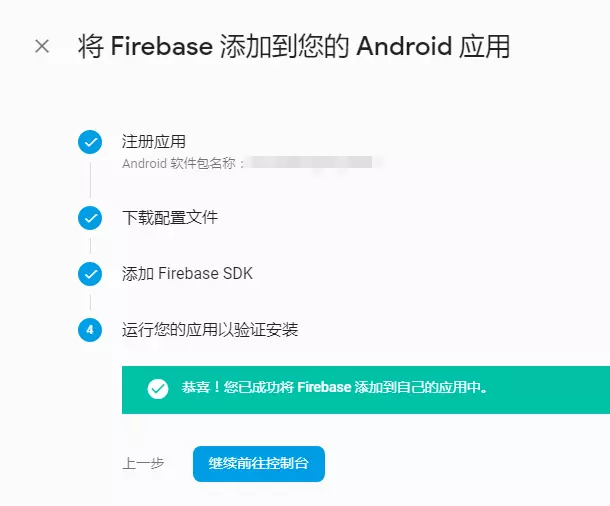Click the word Android in the dialog heading
Image resolution: width=610 pixels, height=506 pixels.
coord(404,46)
